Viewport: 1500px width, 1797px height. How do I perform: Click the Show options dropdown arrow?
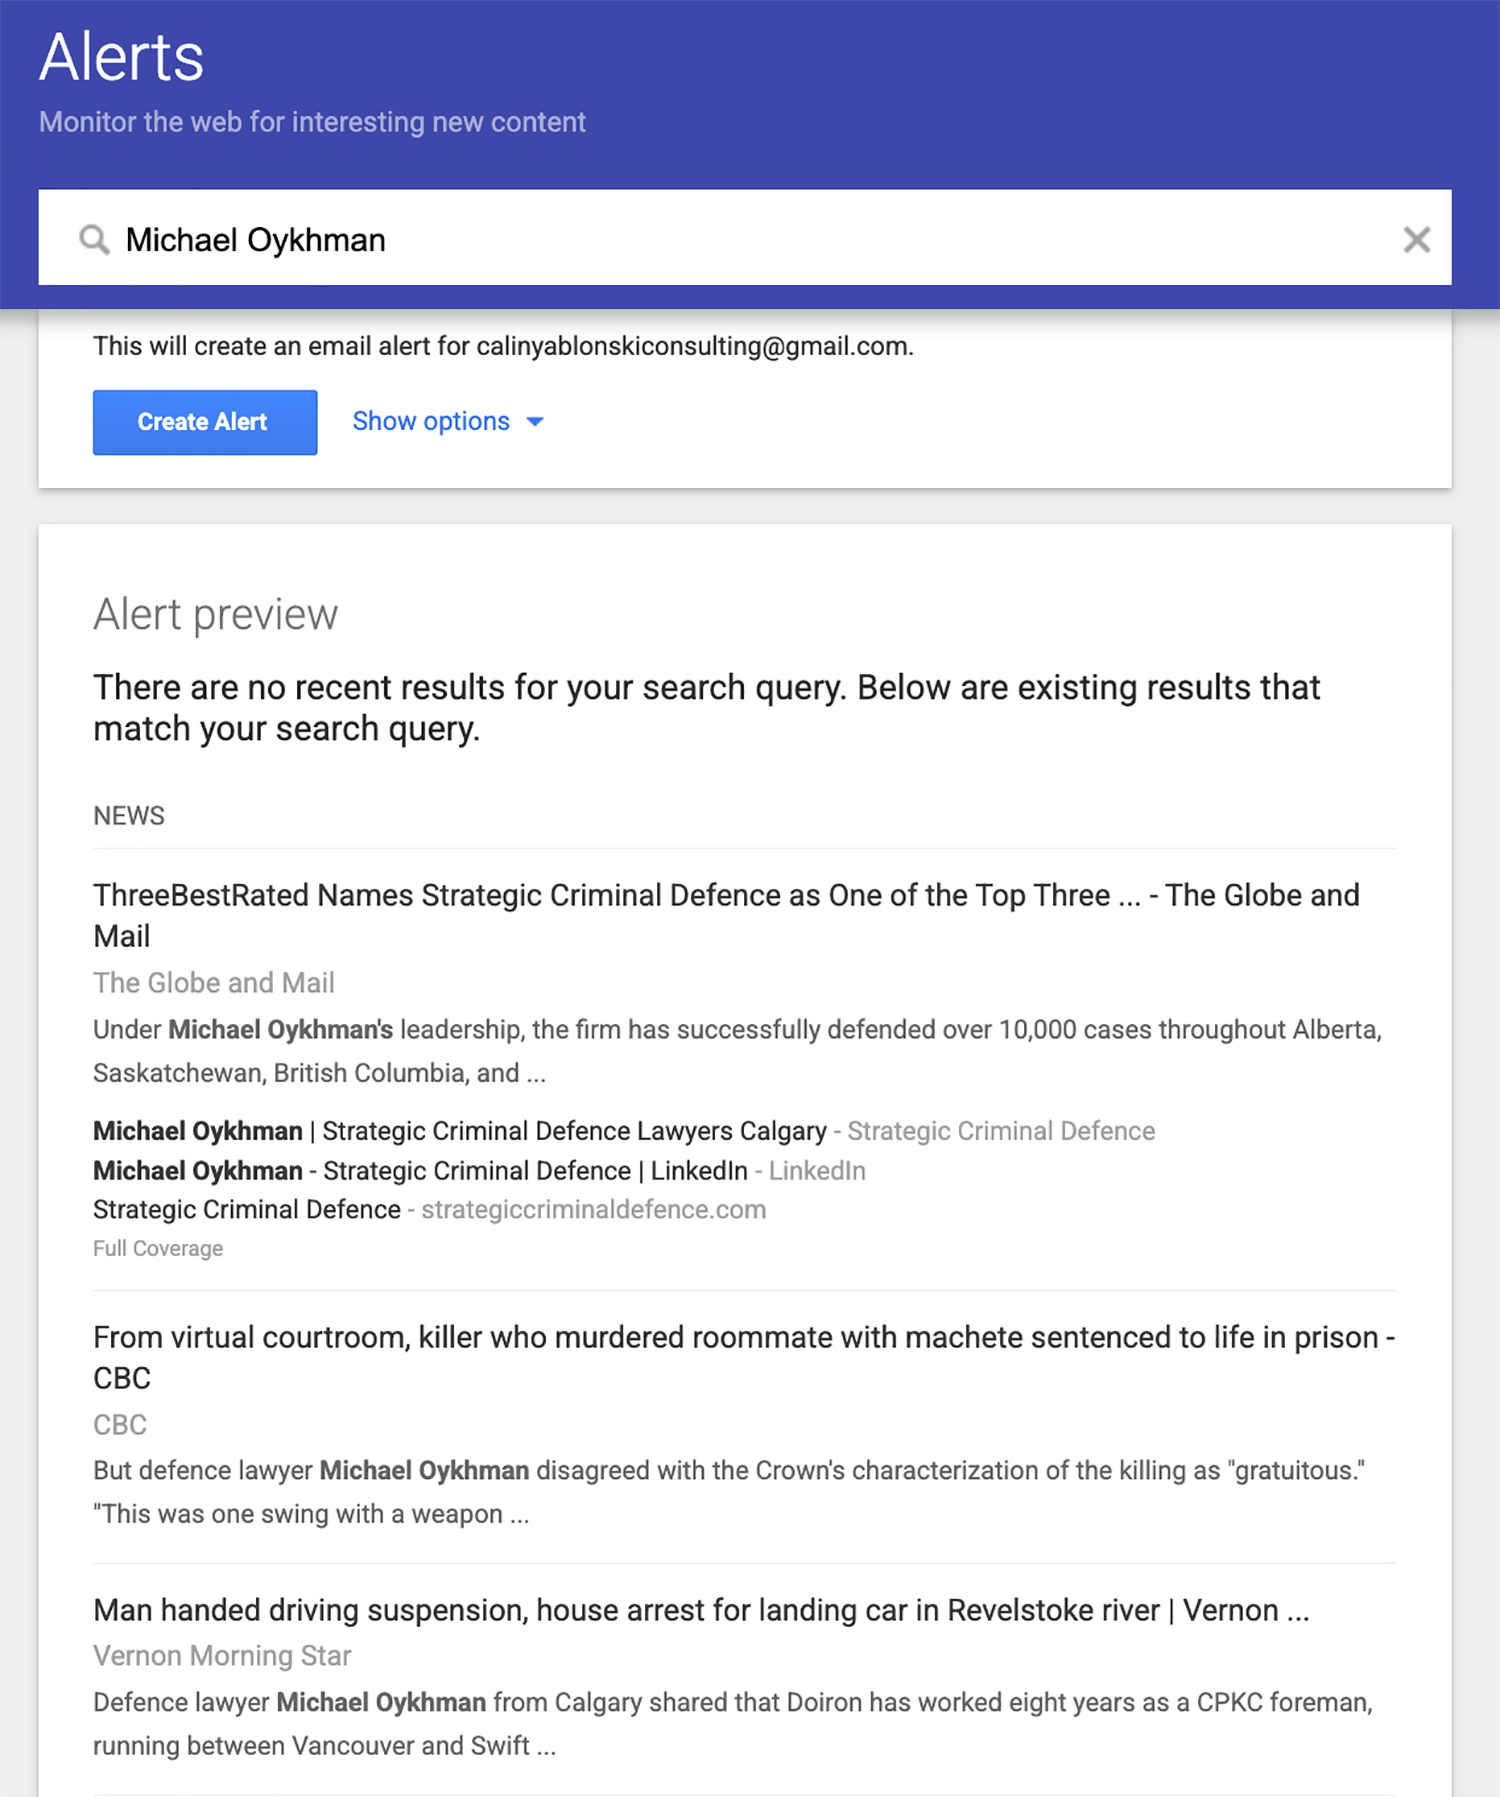coord(536,422)
